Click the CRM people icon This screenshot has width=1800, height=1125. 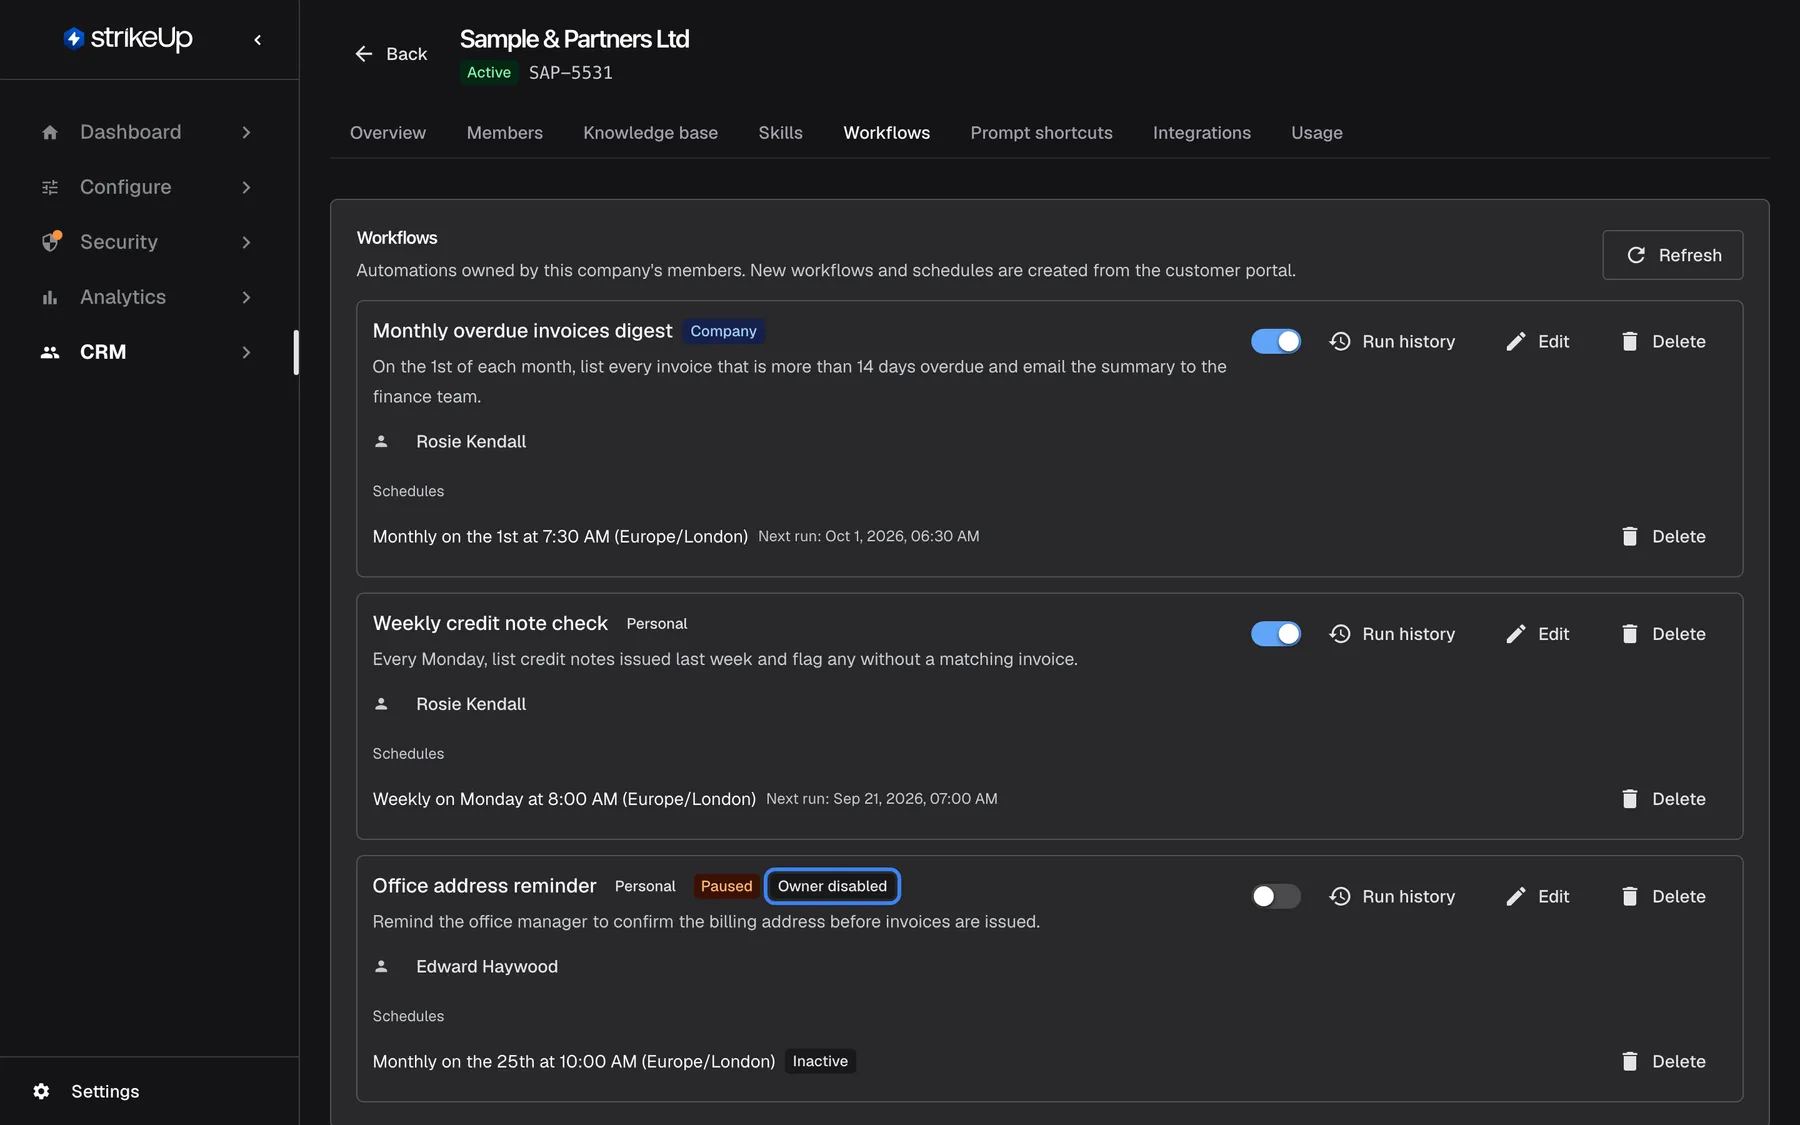tap(50, 352)
